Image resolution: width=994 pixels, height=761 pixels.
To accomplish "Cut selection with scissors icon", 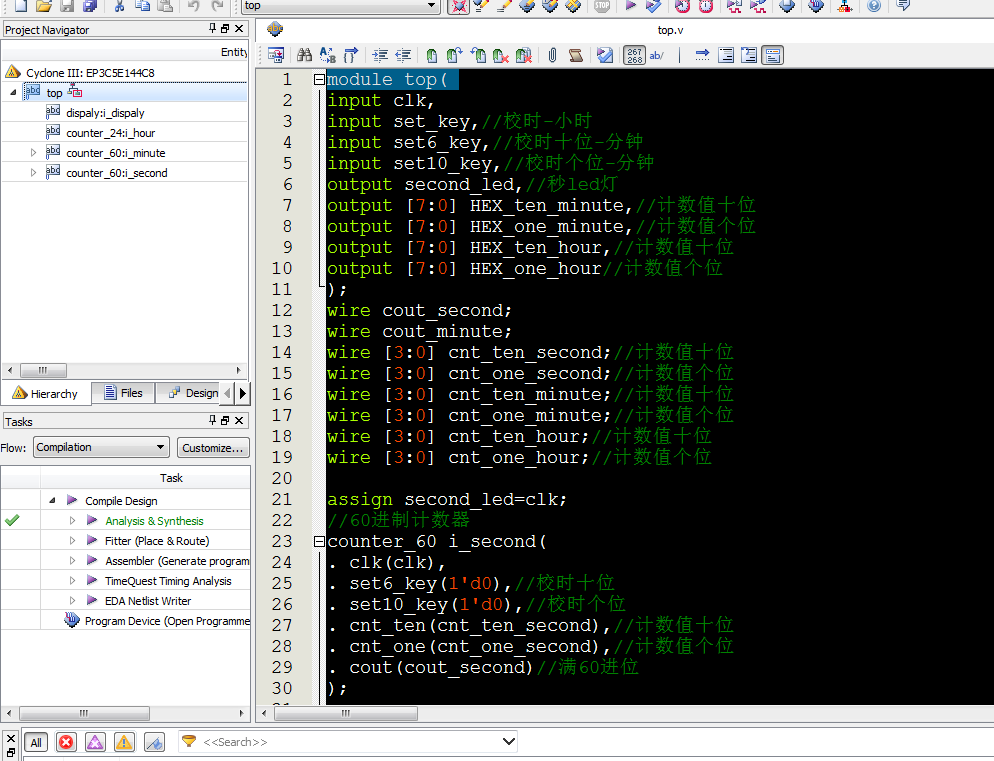I will (119, 6).
